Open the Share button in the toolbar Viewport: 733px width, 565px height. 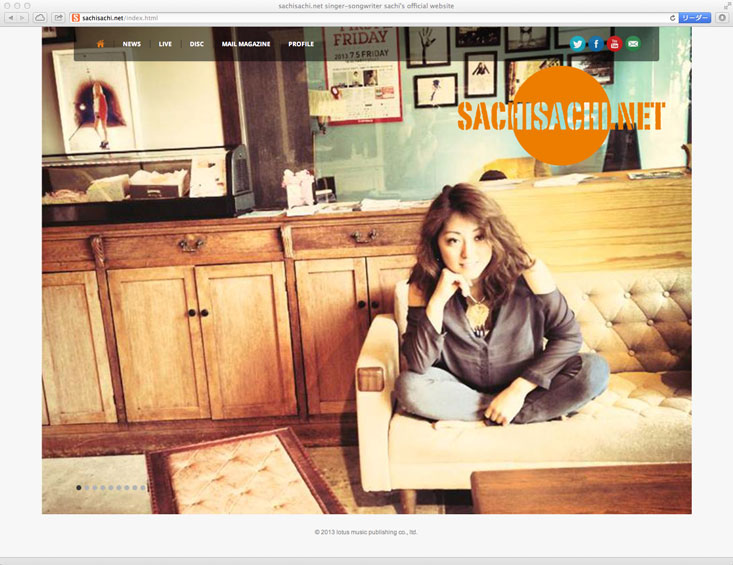58,18
